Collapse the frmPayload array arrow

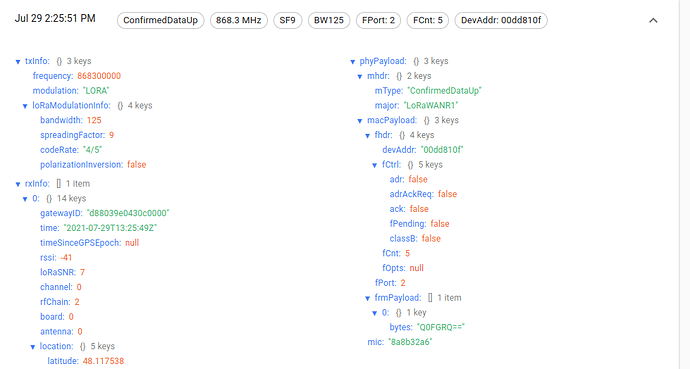pos(367,299)
